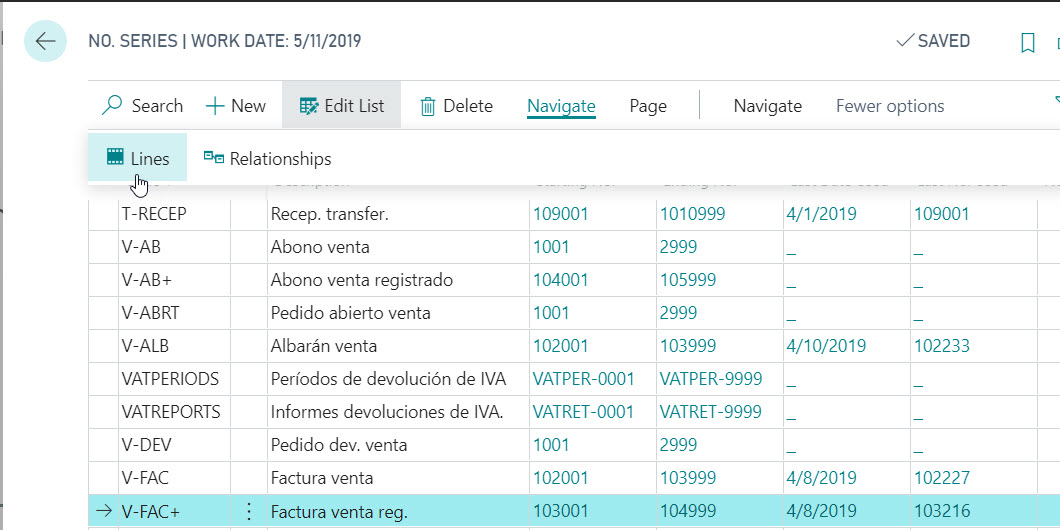Open the V-FAC+ row three-dot menu
This screenshot has height=530, width=1060.
click(x=249, y=512)
